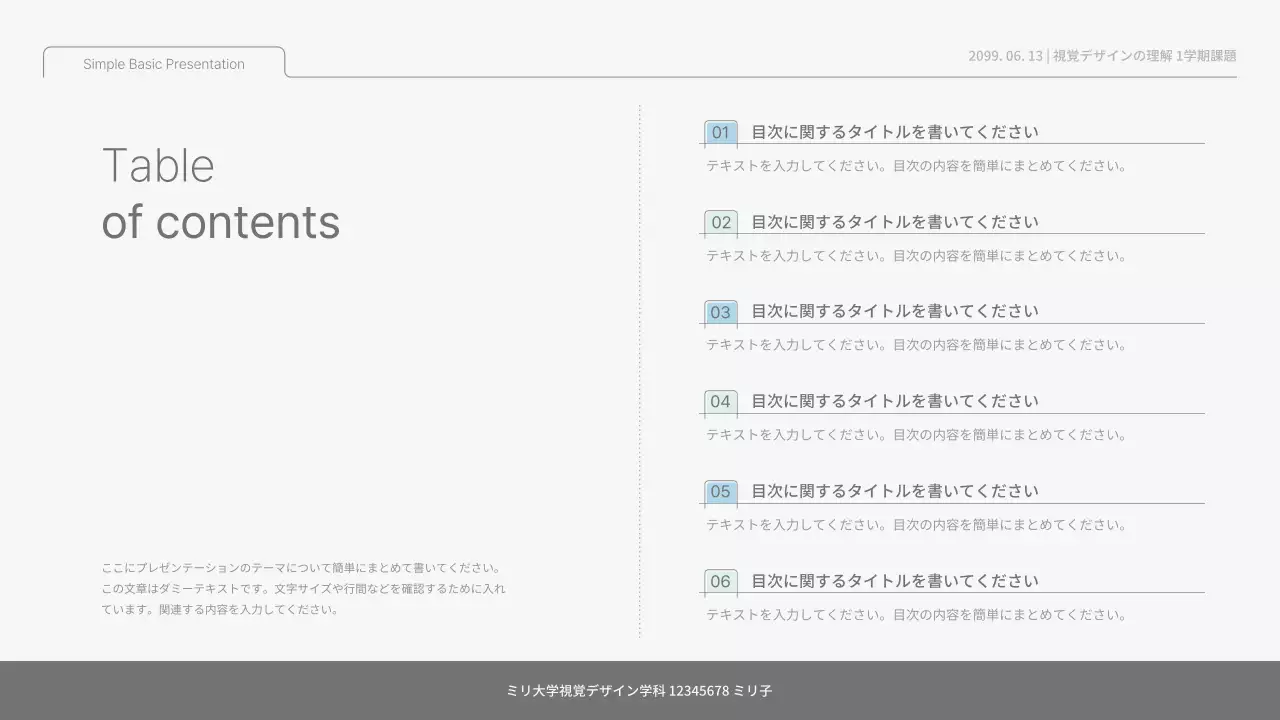Viewport: 1280px width, 720px height.
Task: Select the blue "01" number badge
Action: coord(720,132)
